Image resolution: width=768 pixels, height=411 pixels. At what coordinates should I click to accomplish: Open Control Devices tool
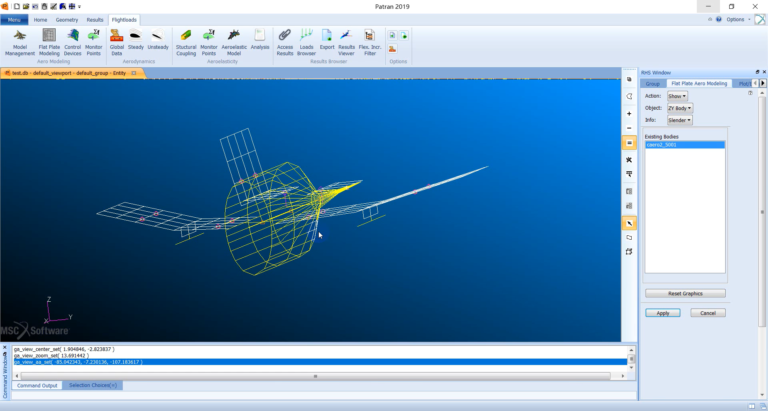(x=72, y=42)
